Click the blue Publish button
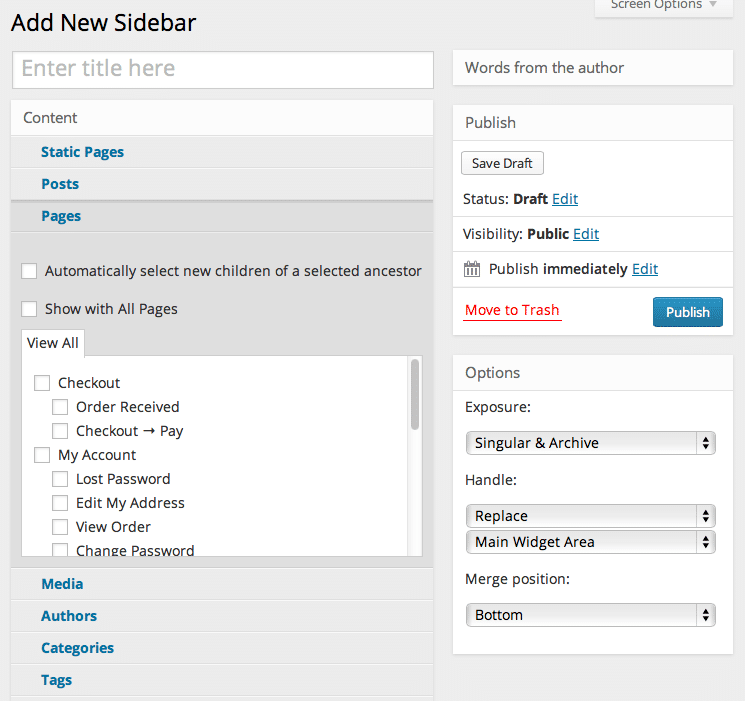 pos(688,312)
